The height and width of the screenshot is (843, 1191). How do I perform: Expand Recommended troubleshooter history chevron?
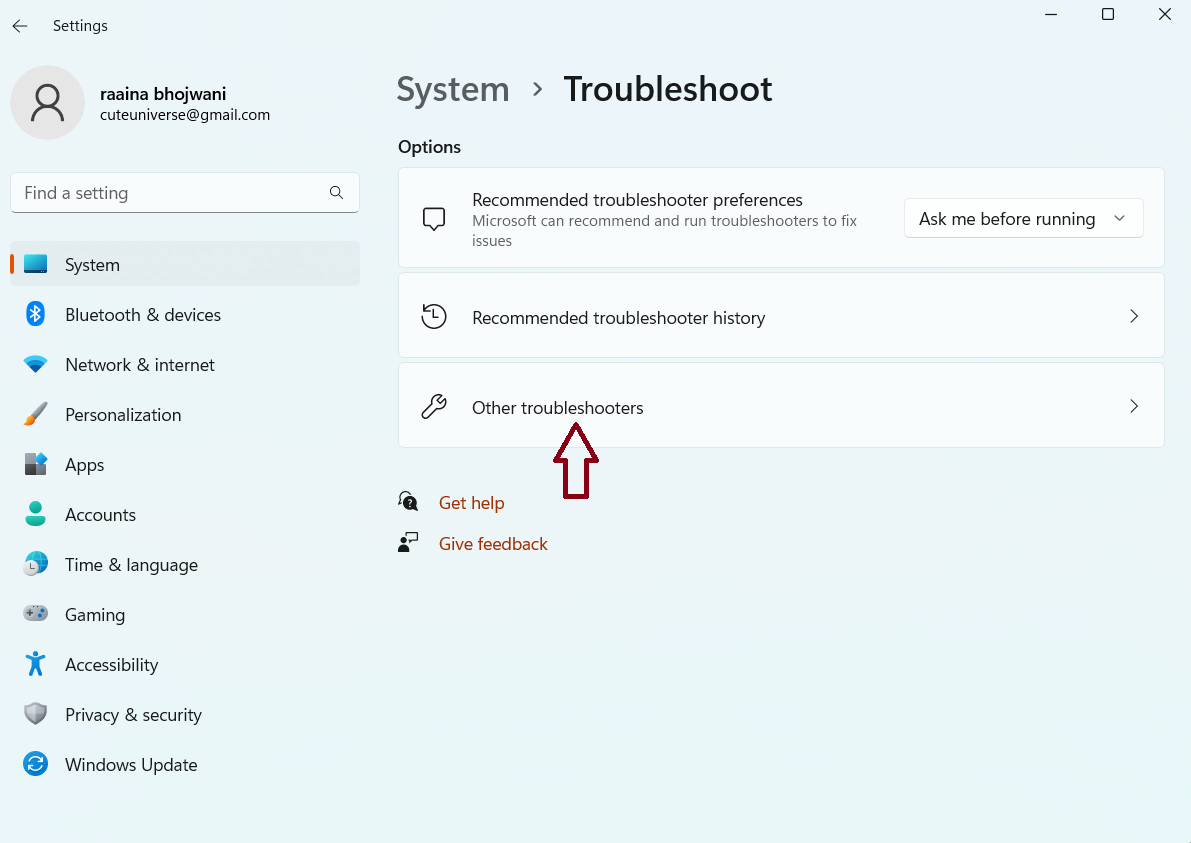pyautogui.click(x=1133, y=317)
